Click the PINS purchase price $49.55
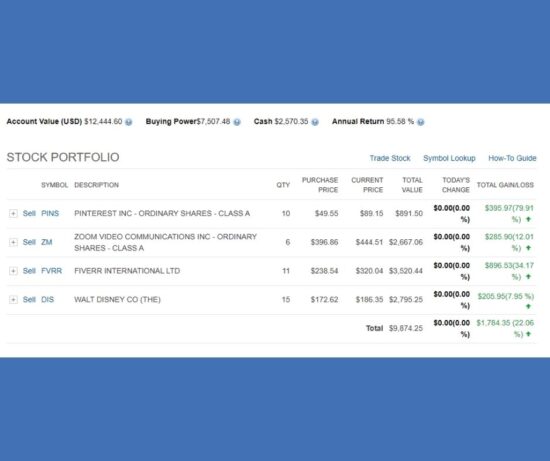The height and width of the screenshot is (461, 550). [x=327, y=213]
